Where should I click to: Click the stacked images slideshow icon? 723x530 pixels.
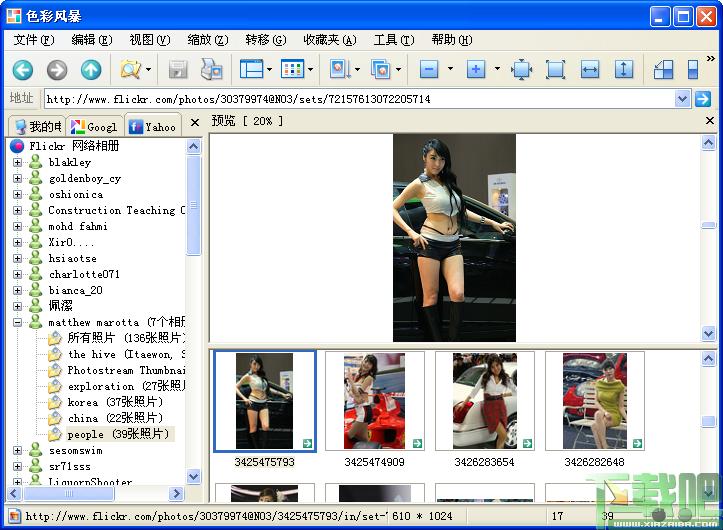[x=380, y=70]
